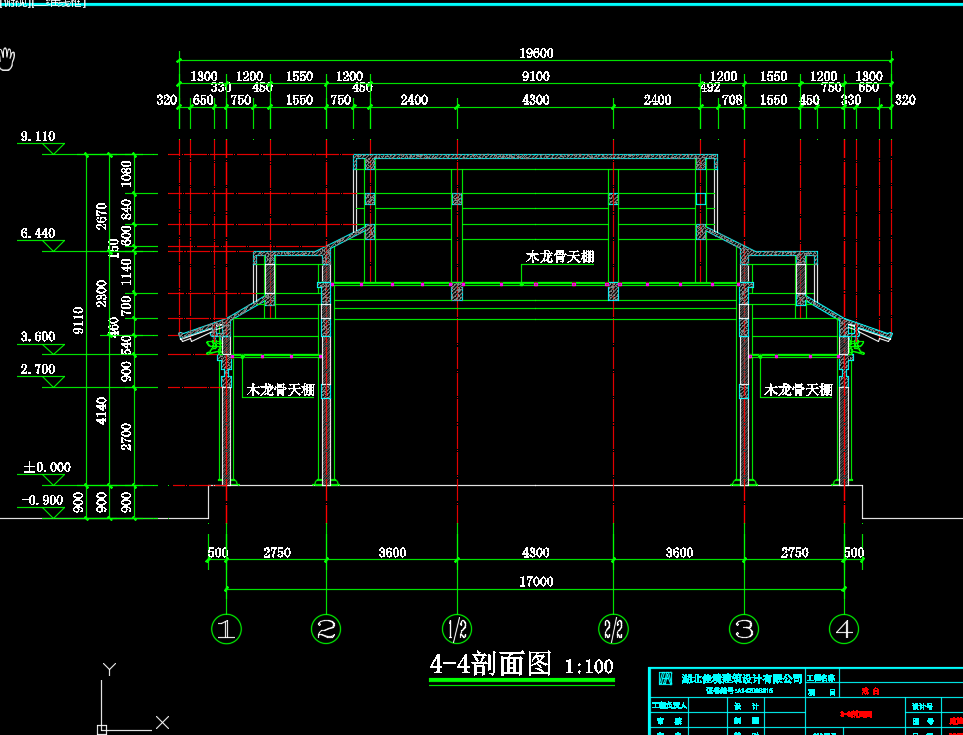The width and height of the screenshot is (963, 735).
Task: Click the UCS X-Y axis icon
Action: [134, 699]
